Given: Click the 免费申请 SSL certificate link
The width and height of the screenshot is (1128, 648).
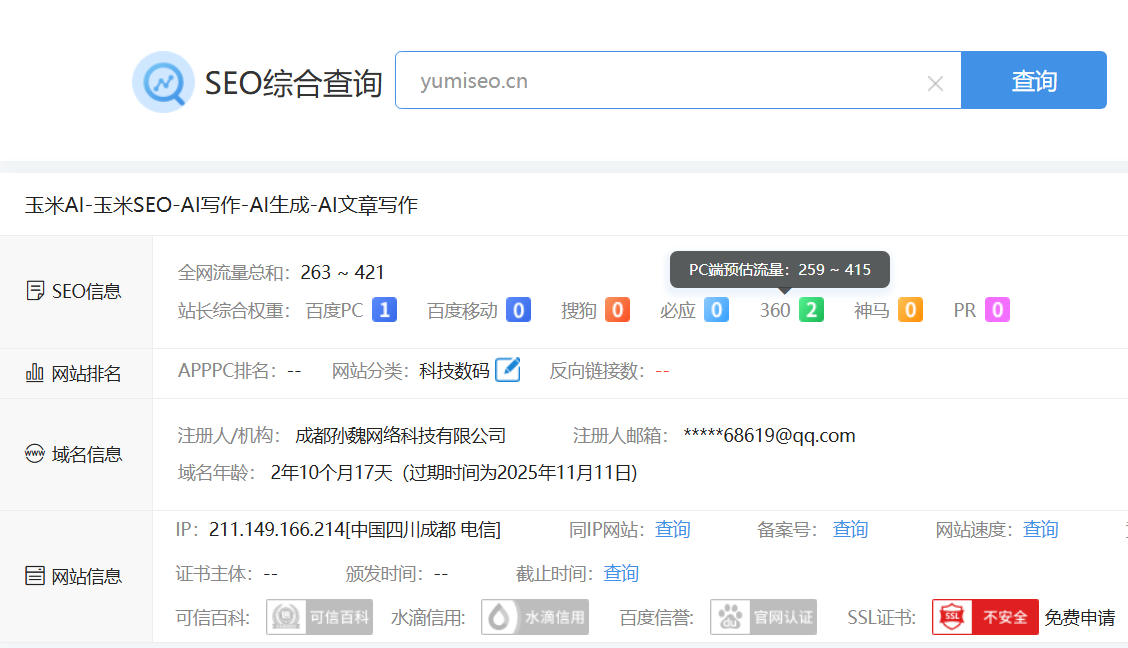Looking at the screenshot, I should (1080, 617).
